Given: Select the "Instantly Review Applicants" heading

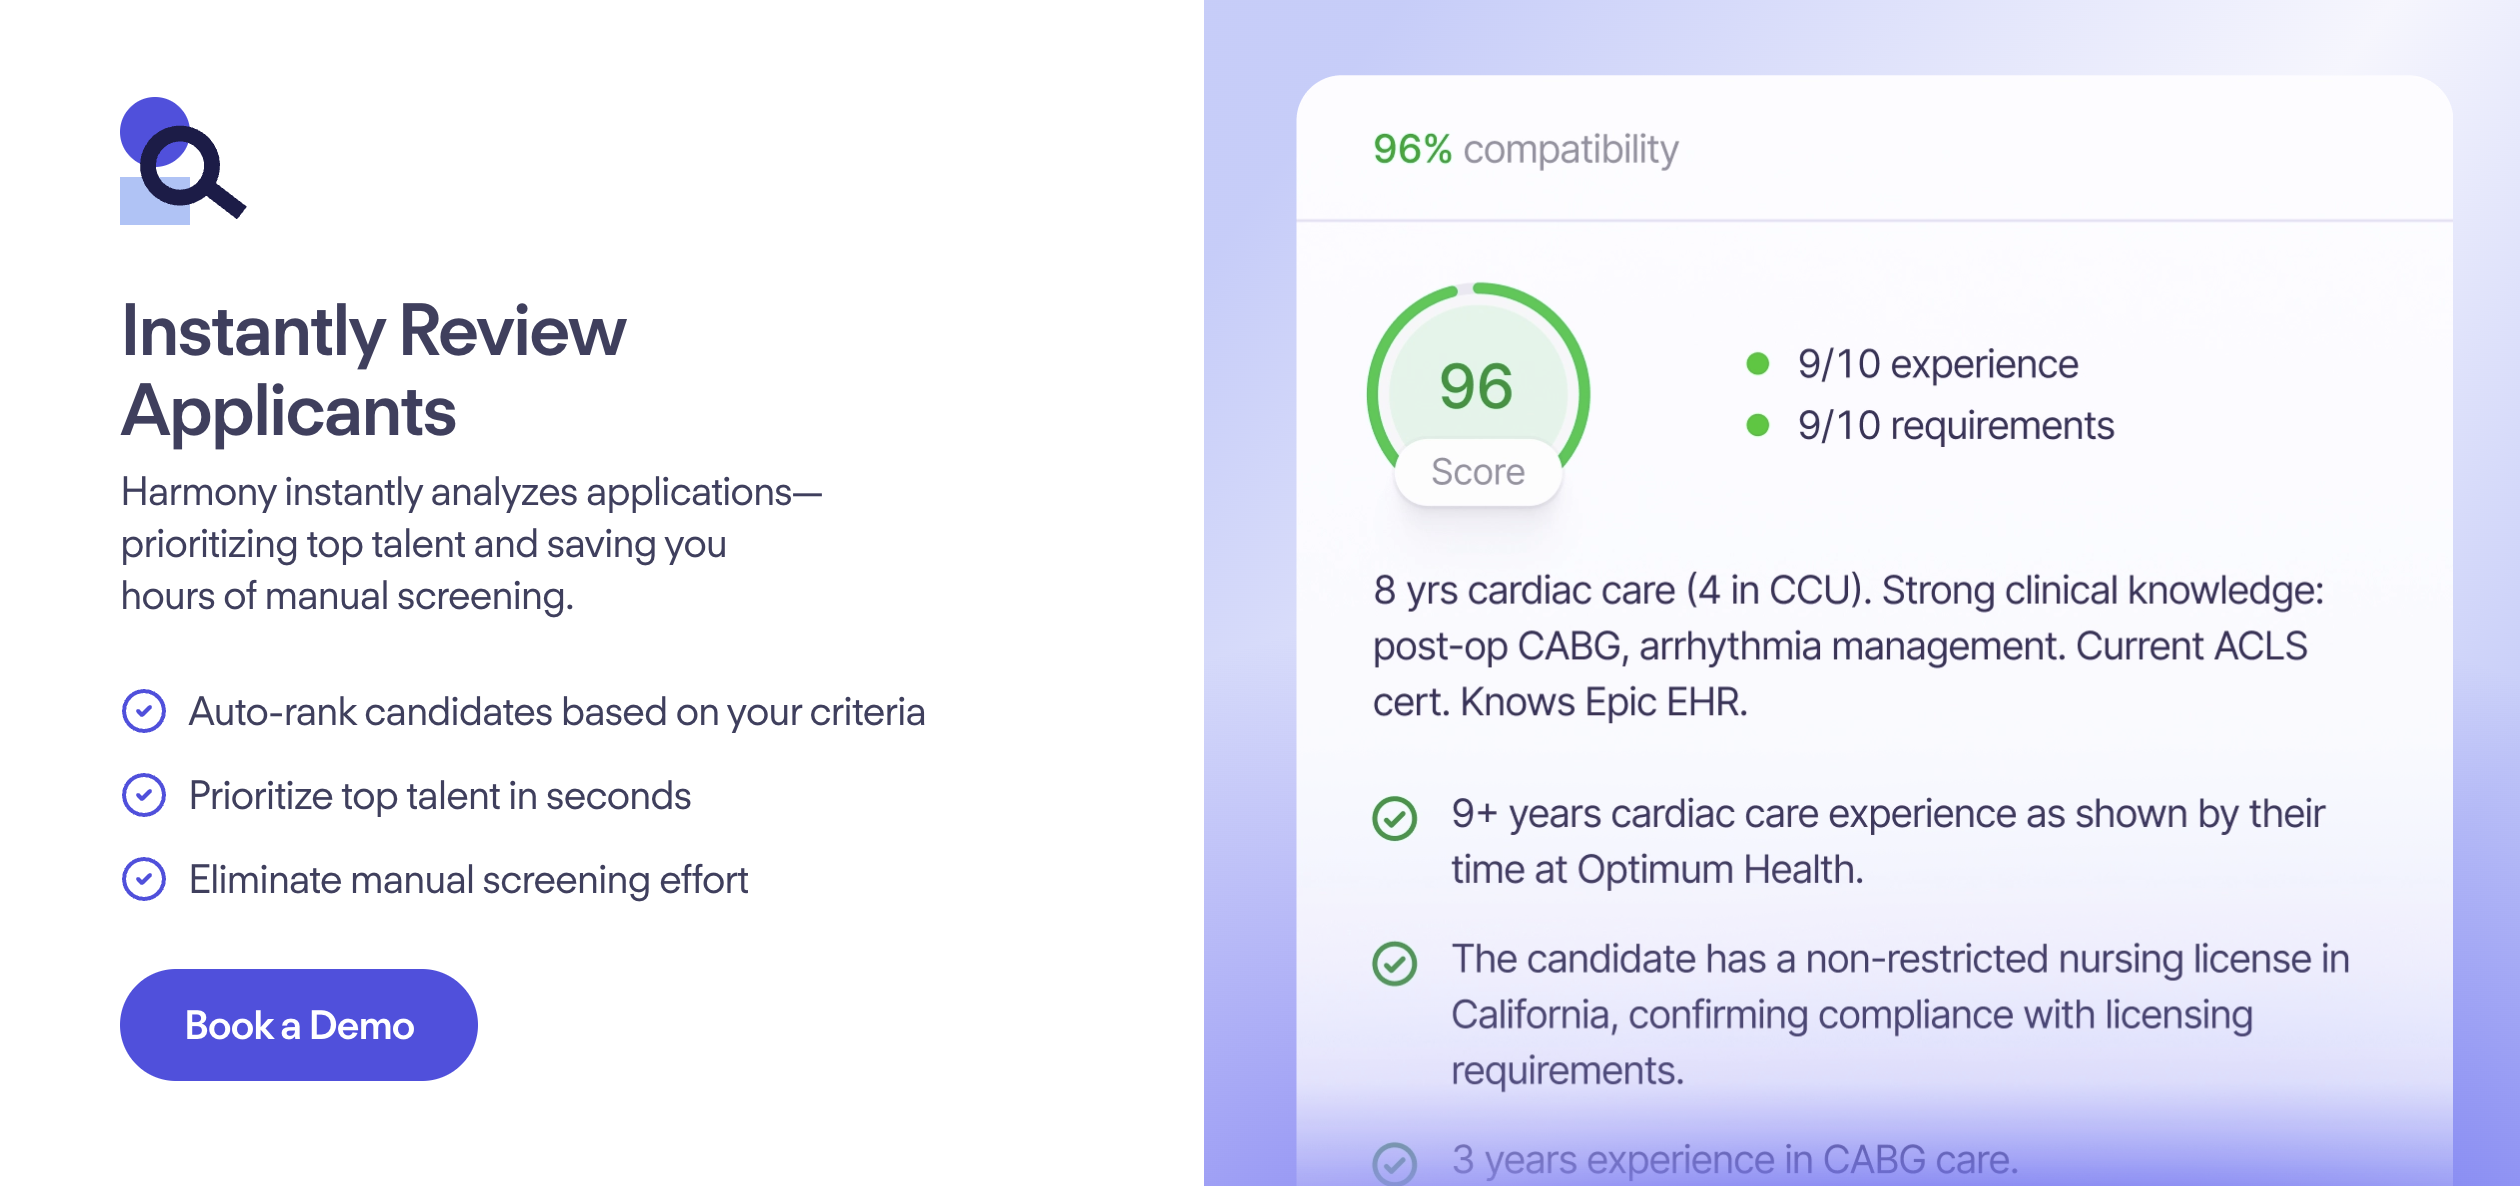Looking at the screenshot, I should (x=374, y=370).
